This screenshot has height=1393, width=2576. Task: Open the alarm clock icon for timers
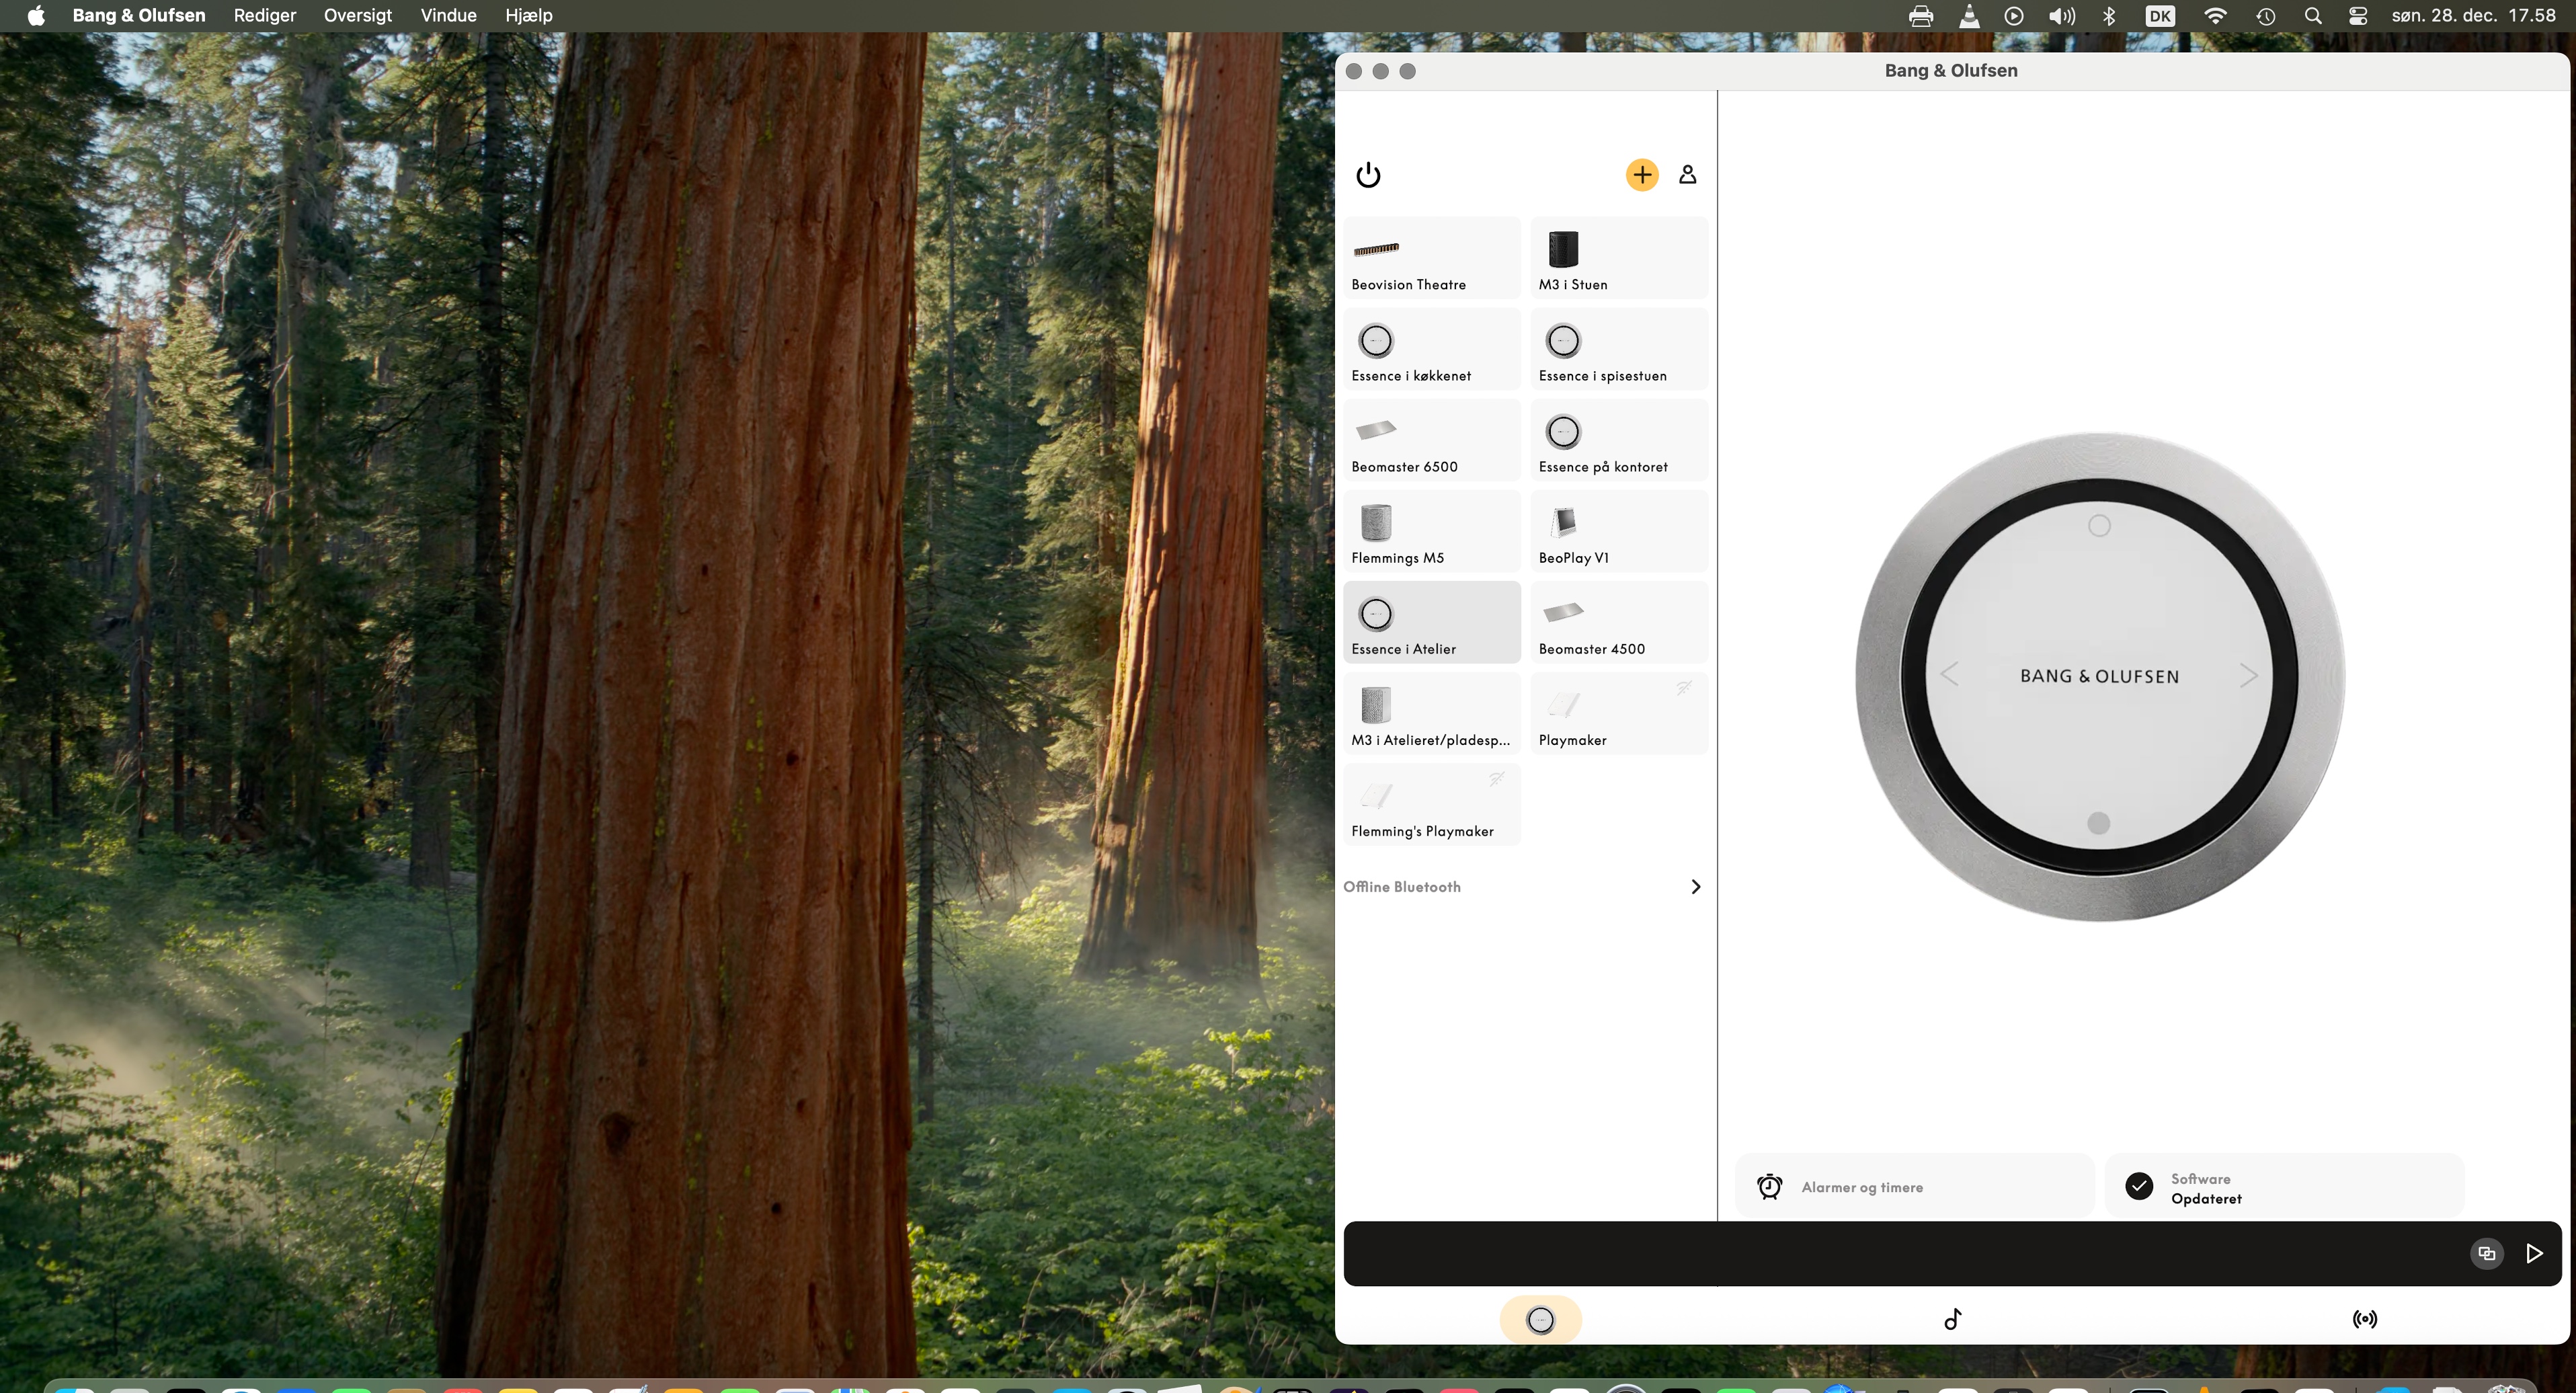(1769, 1187)
